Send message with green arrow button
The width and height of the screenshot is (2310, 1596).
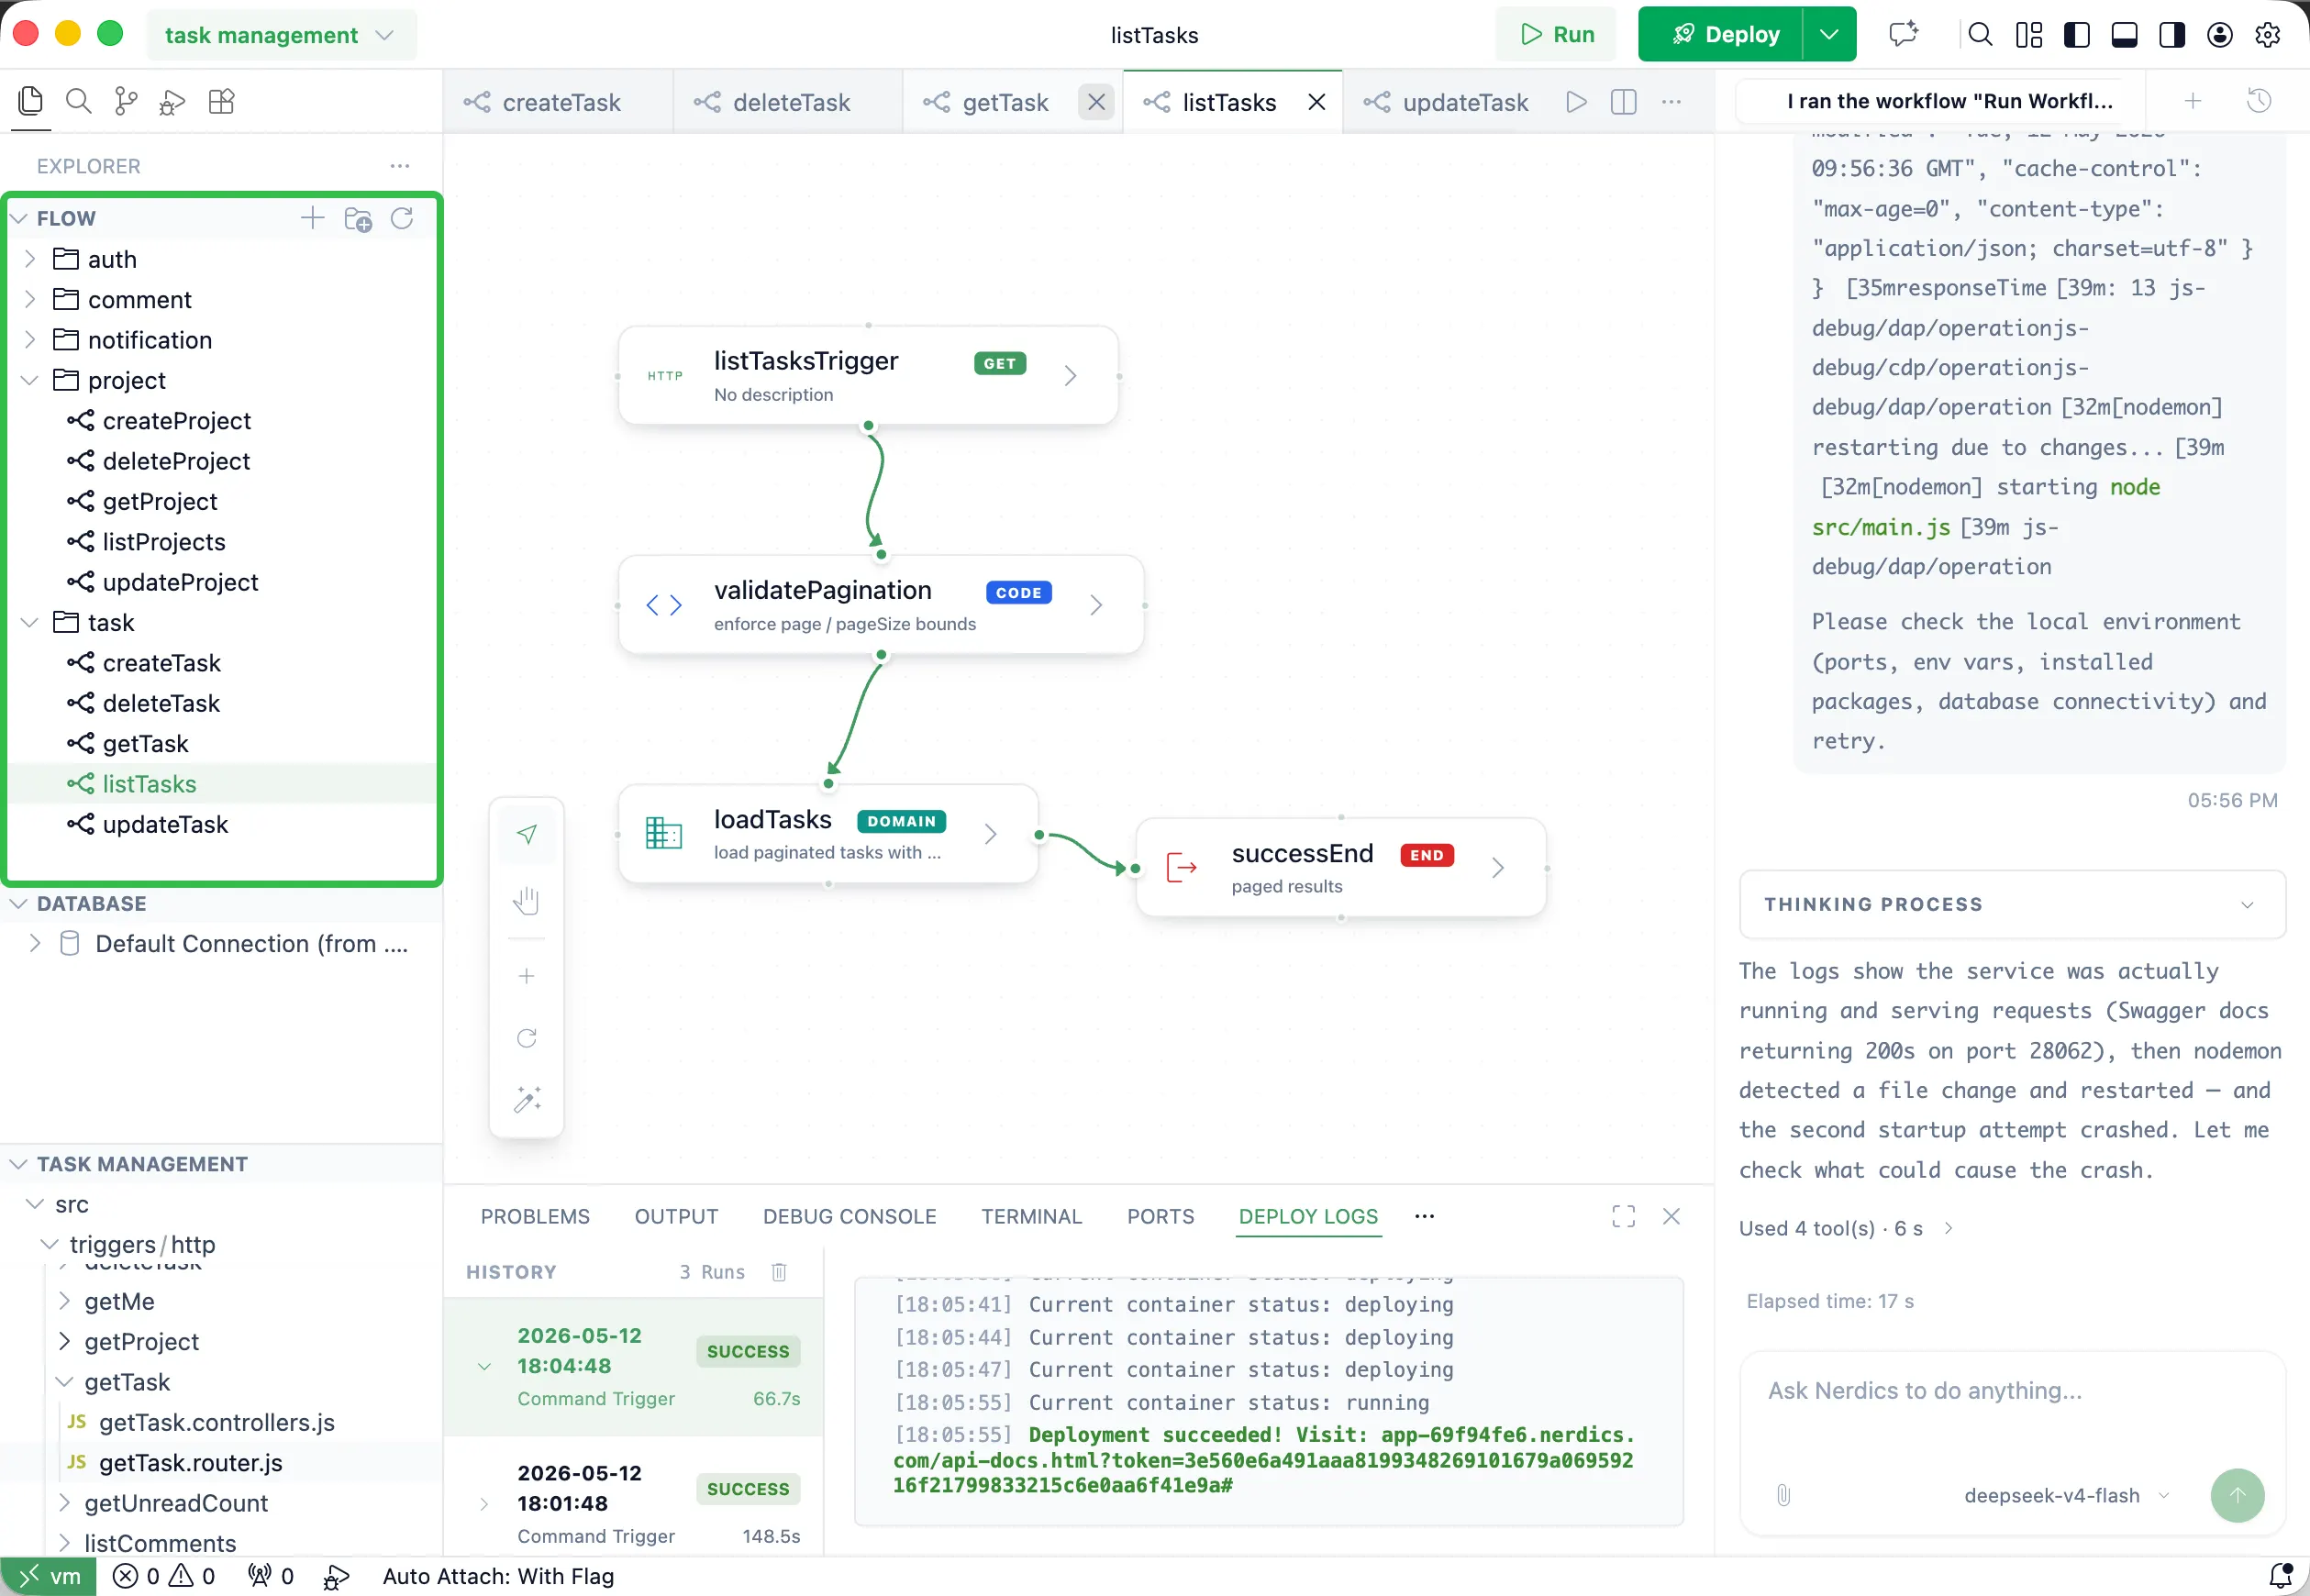click(2237, 1494)
